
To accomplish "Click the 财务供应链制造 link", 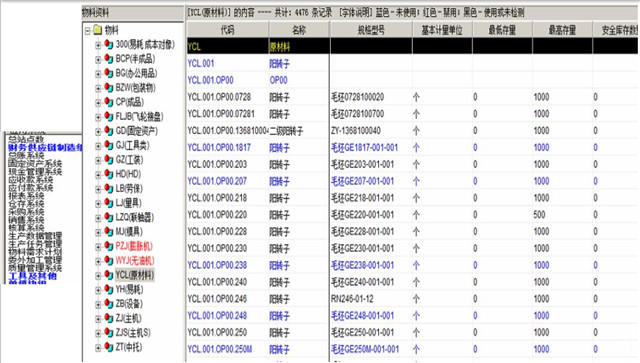I will pyautogui.click(x=45, y=147).
